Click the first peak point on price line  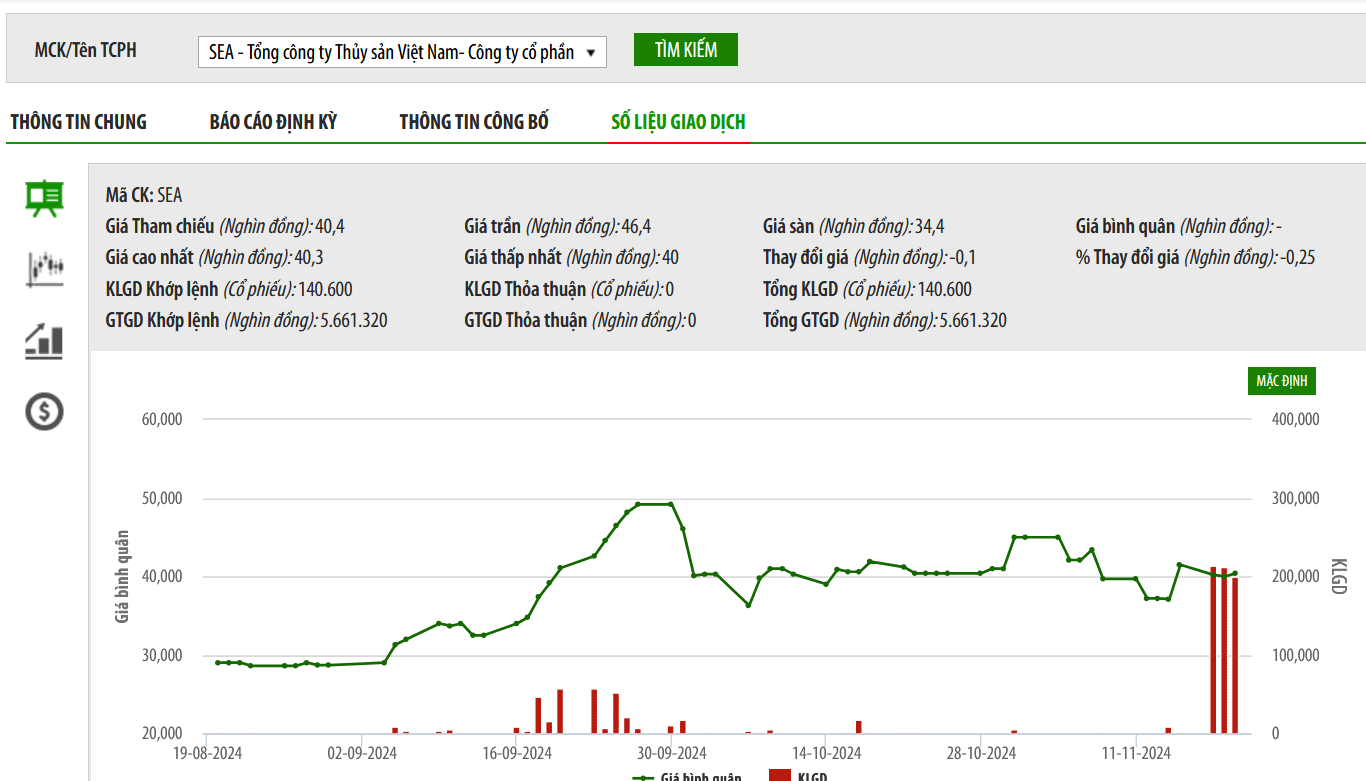pyautogui.click(x=638, y=504)
